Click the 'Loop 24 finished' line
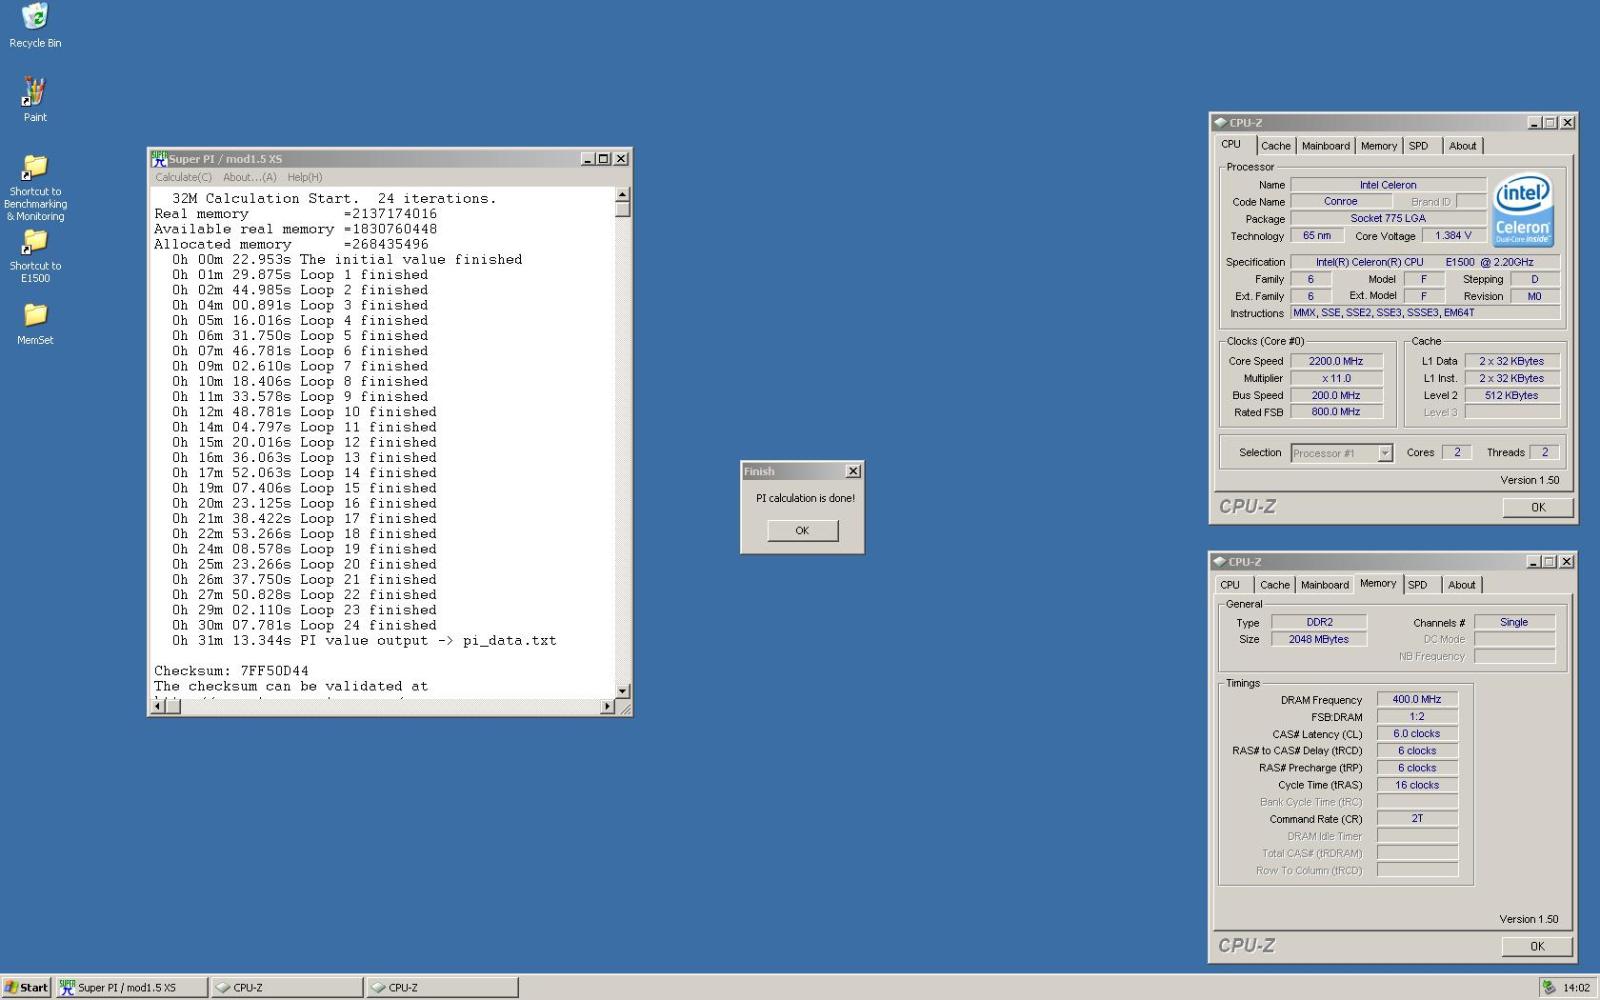 304,625
